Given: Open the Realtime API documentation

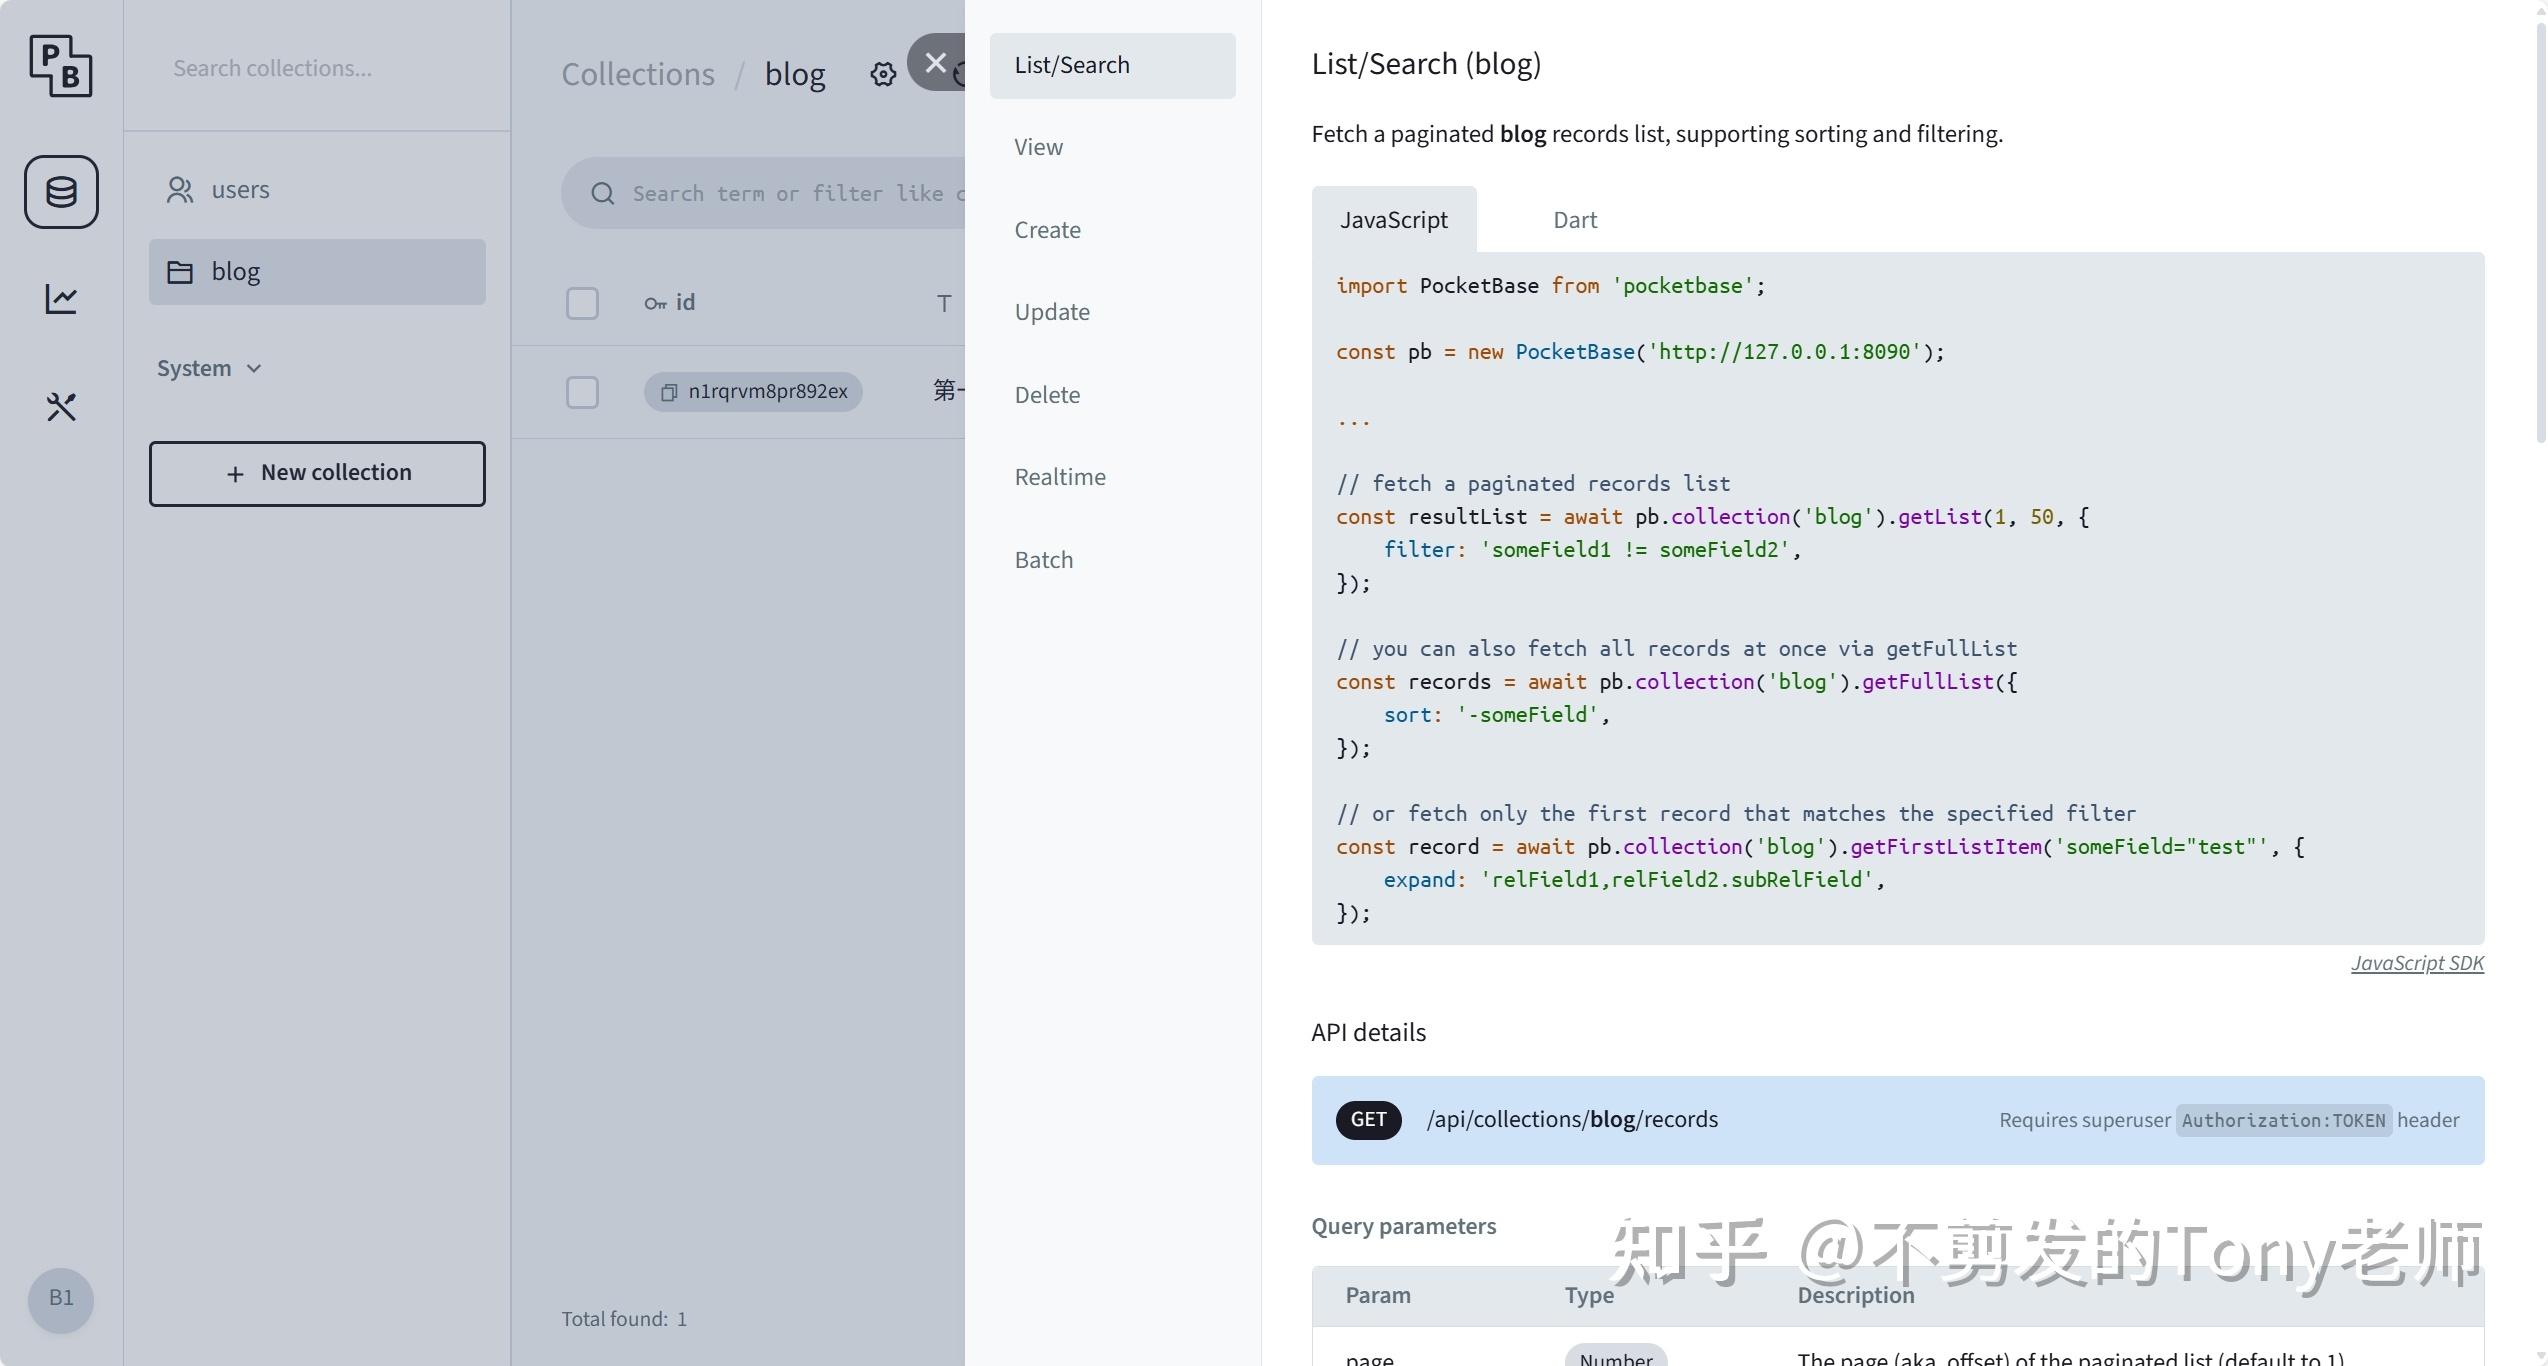Looking at the screenshot, I should click(1060, 476).
